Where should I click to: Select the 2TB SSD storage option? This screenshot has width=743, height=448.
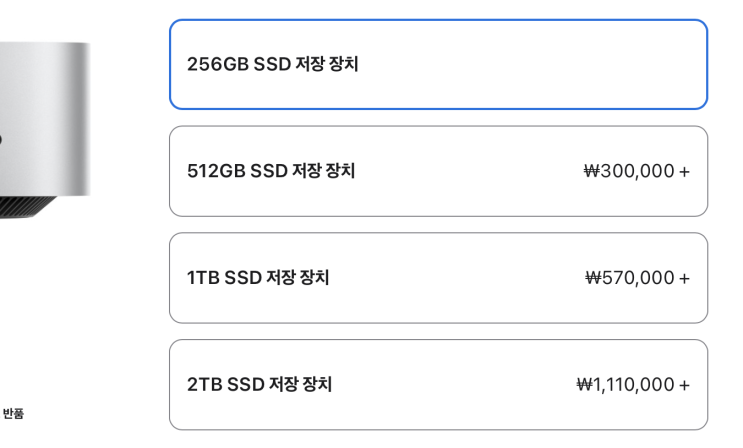point(438,385)
